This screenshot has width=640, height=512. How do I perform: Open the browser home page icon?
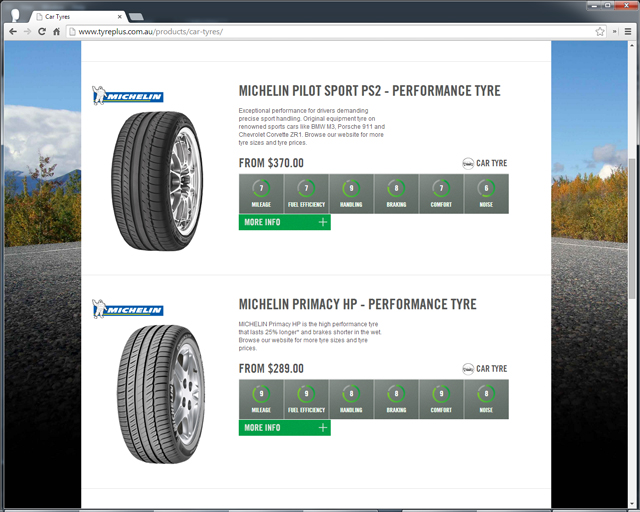click(x=56, y=31)
